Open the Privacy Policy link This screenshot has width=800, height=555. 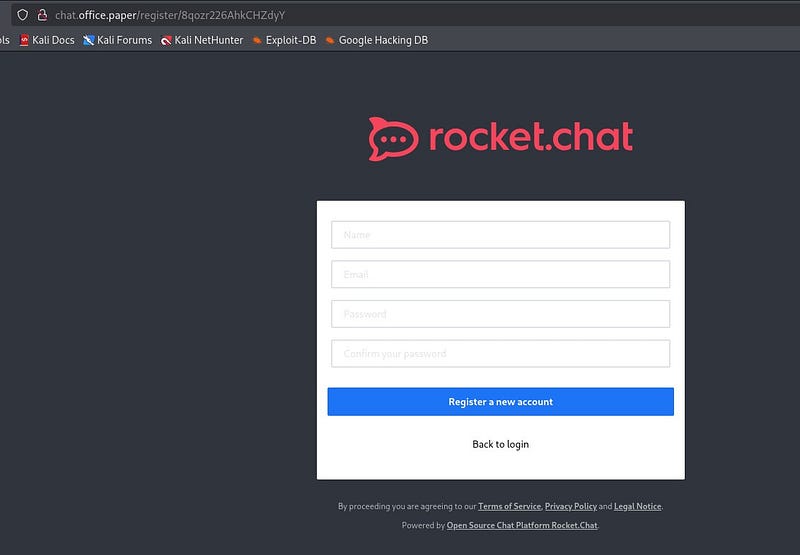[x=570, y=507]
